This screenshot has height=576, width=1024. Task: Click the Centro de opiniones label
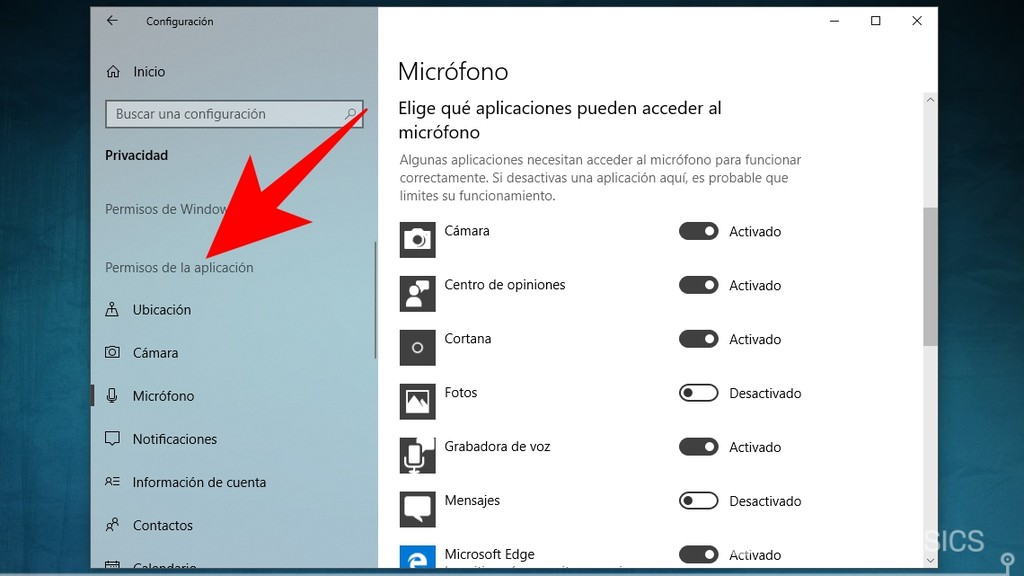point(505,285)
